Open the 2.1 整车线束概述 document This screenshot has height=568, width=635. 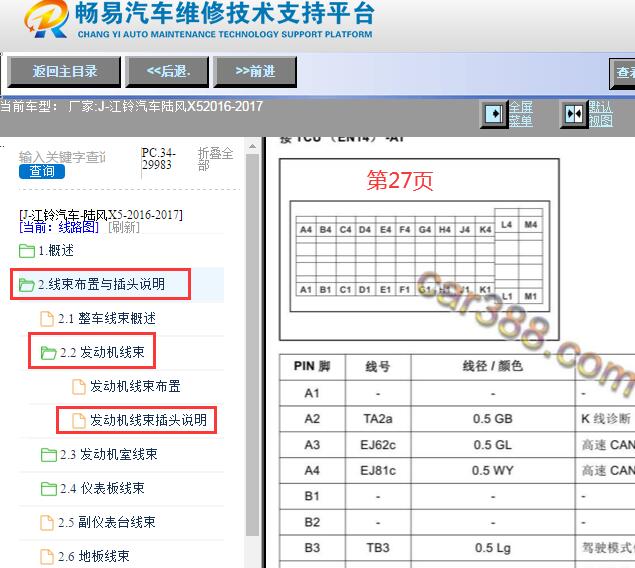107,319
